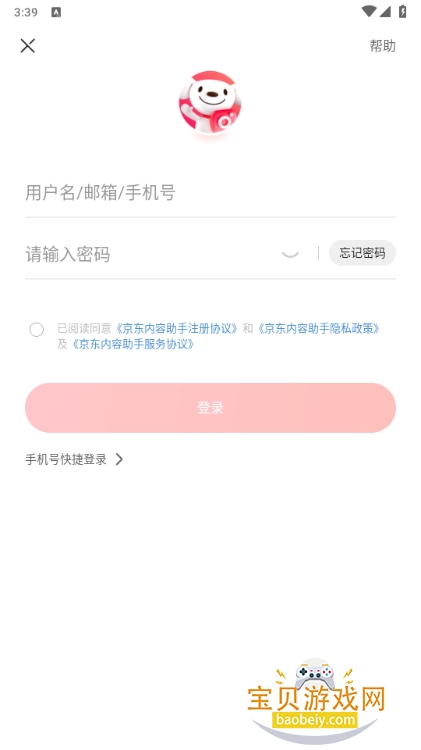Tap the pink 登录 button
The width and height of the screenshot is (421, 750).
tap(210, 408)
